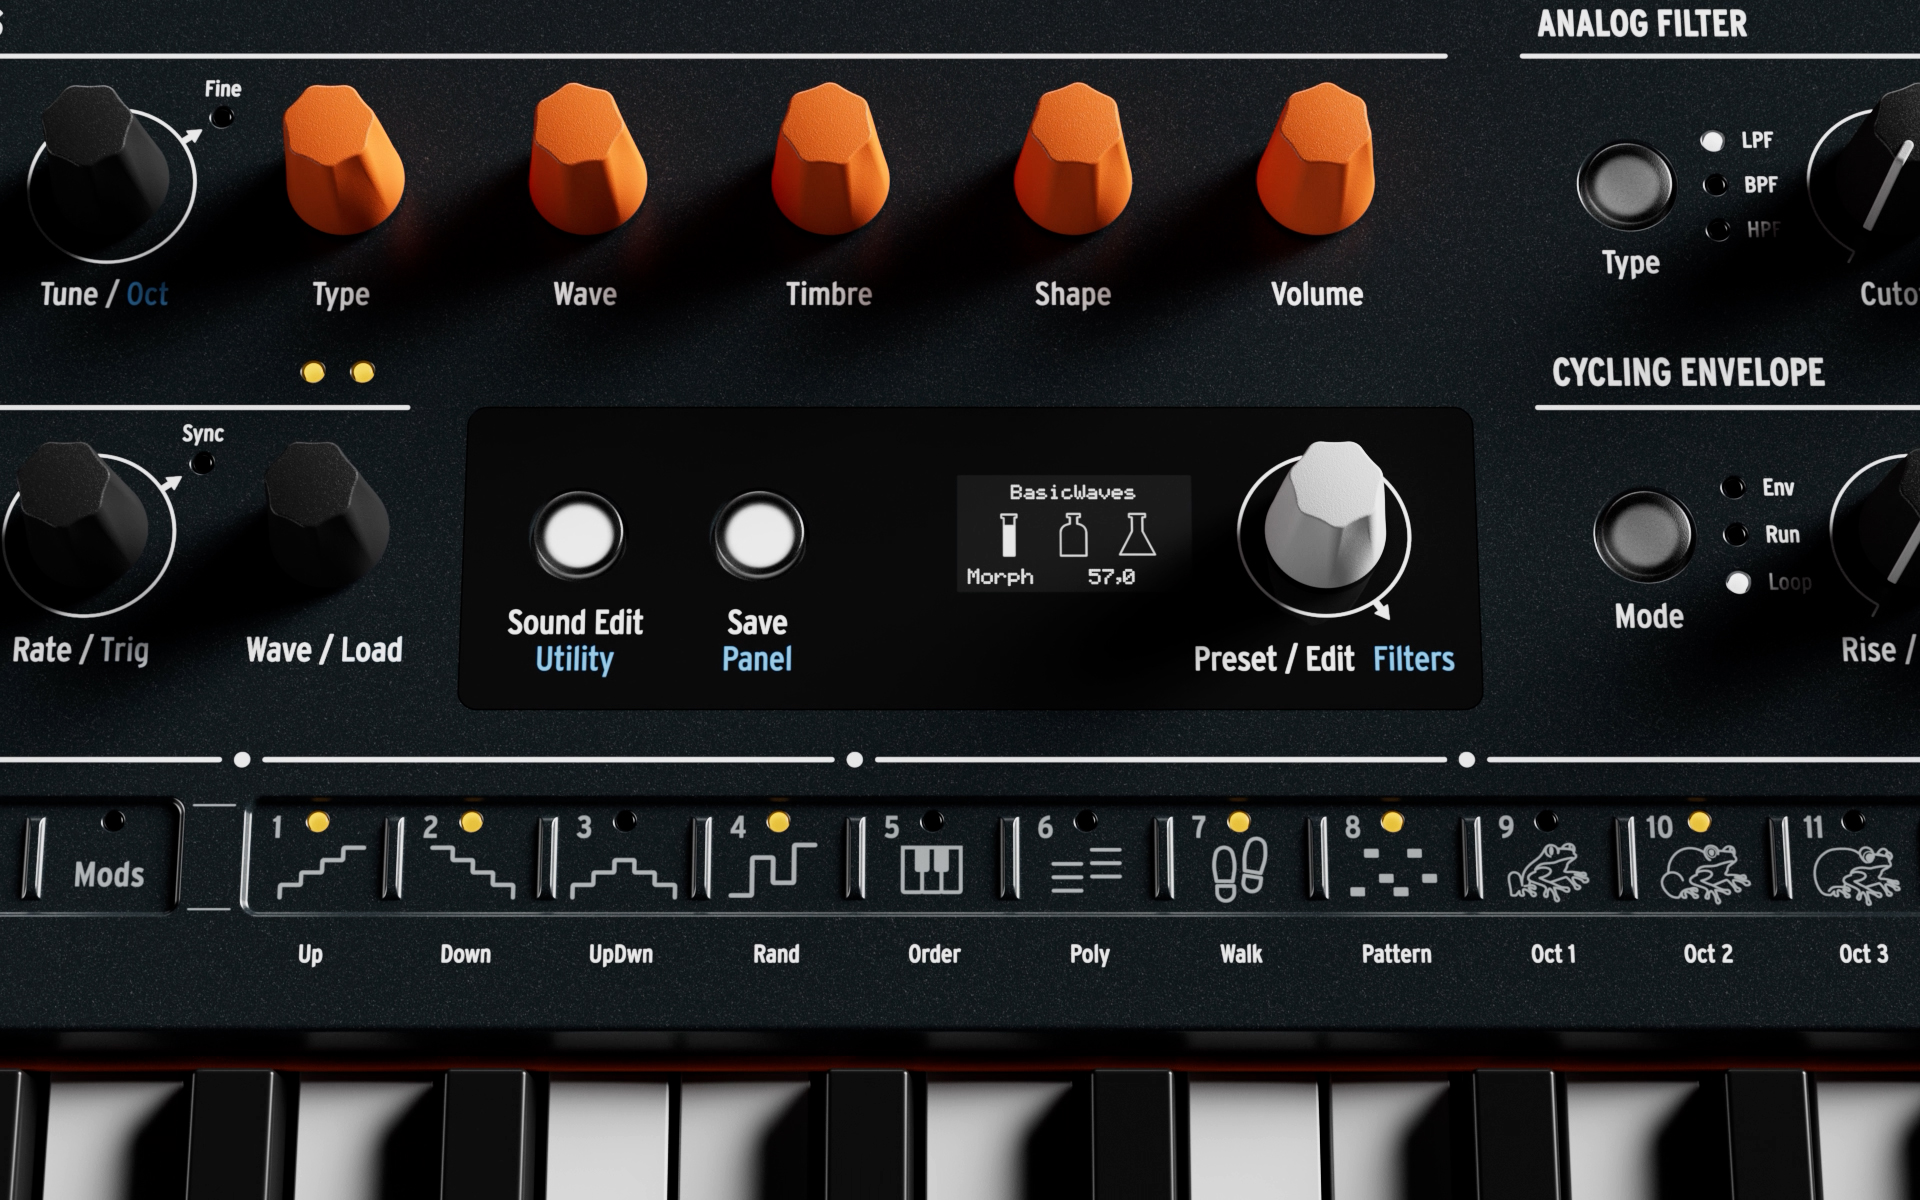
Task: Select the Walk footprints icon
Action: (1239, 868)
